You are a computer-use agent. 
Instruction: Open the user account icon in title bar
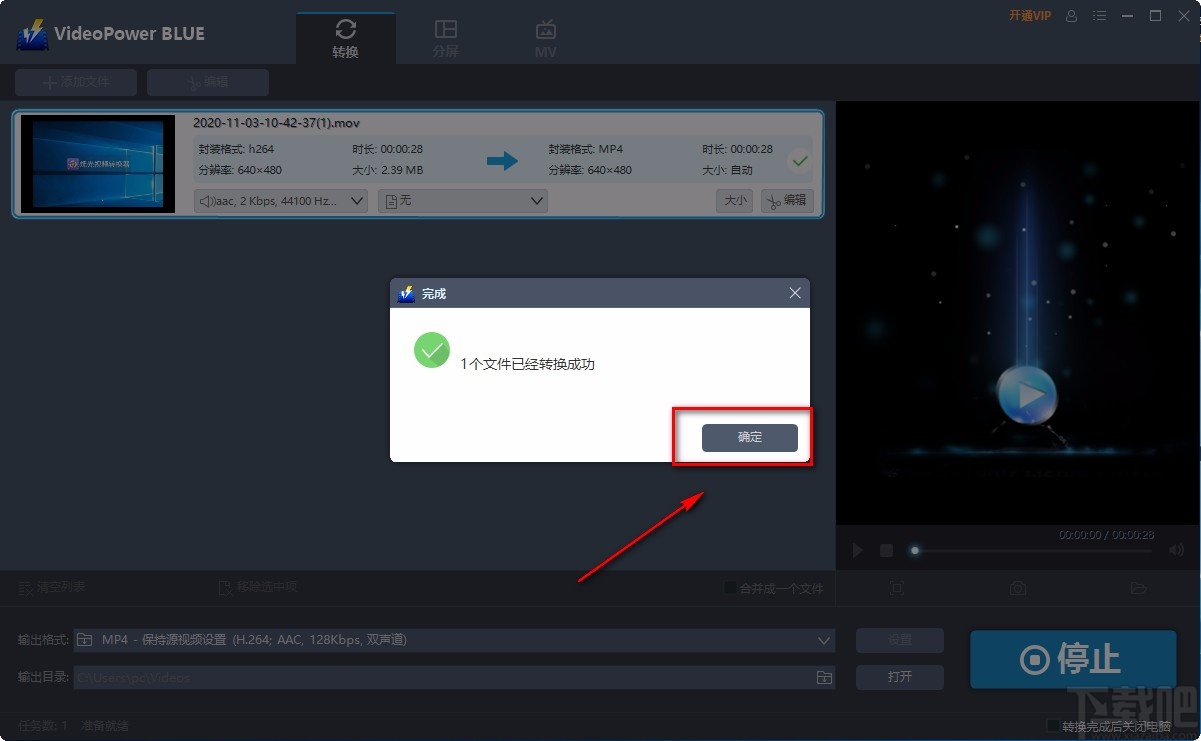pos(1070,16)
